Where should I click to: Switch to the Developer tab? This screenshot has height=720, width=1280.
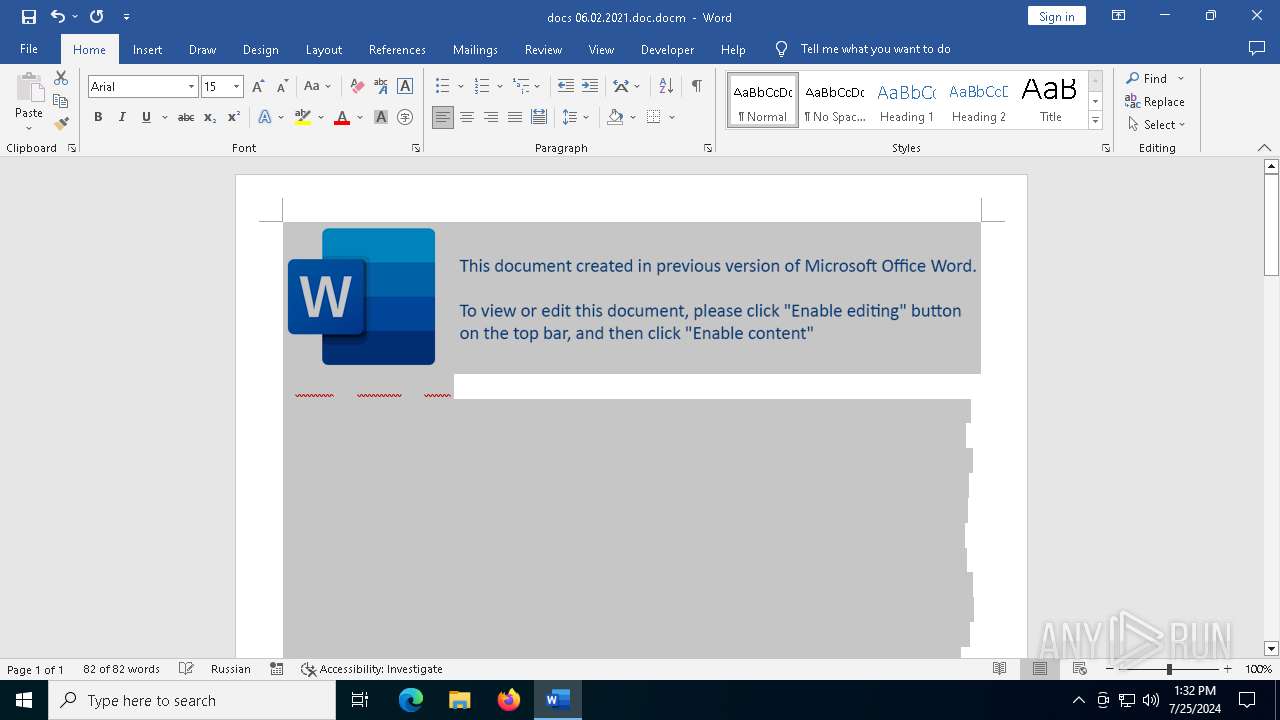667,49
